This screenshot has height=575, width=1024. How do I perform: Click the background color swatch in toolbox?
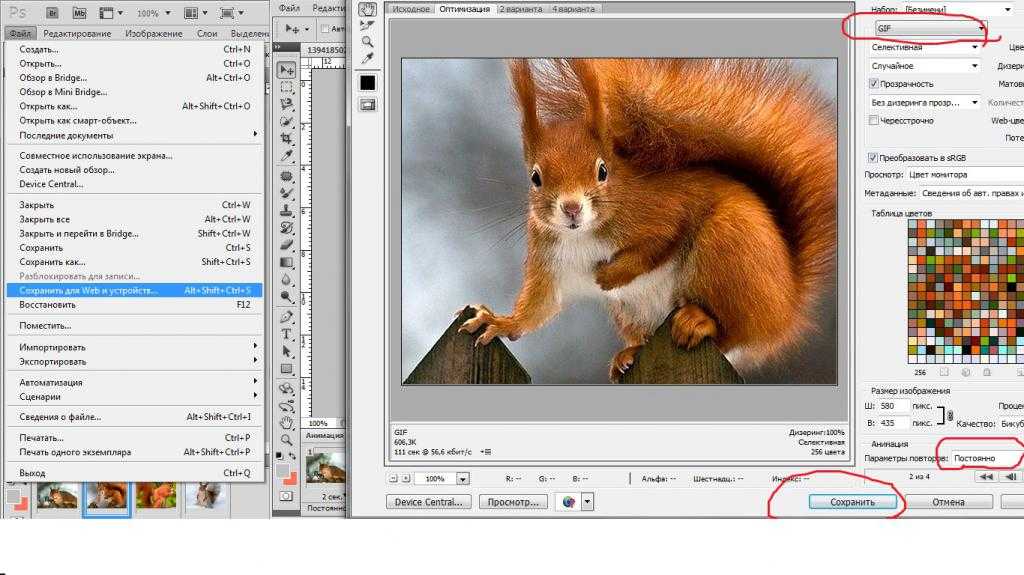pyautogui.click(x=291, y=479)
